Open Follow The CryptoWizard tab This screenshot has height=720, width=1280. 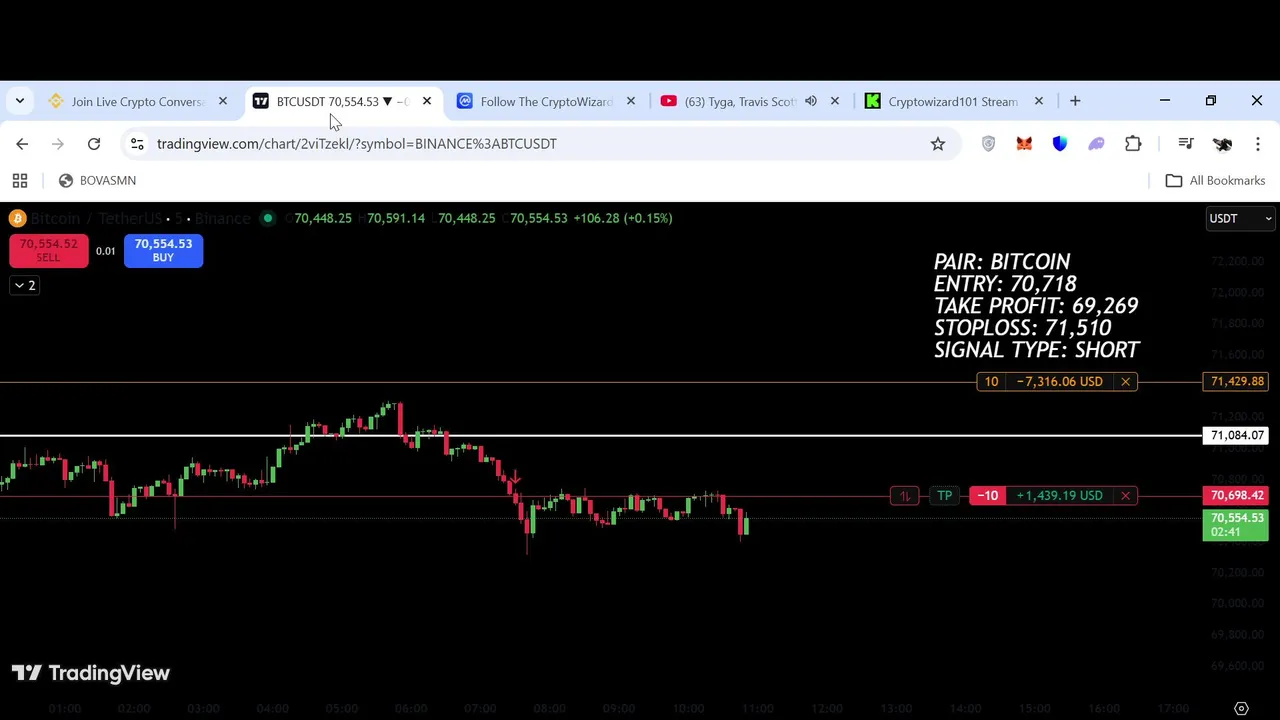click(x=546, y=101)
